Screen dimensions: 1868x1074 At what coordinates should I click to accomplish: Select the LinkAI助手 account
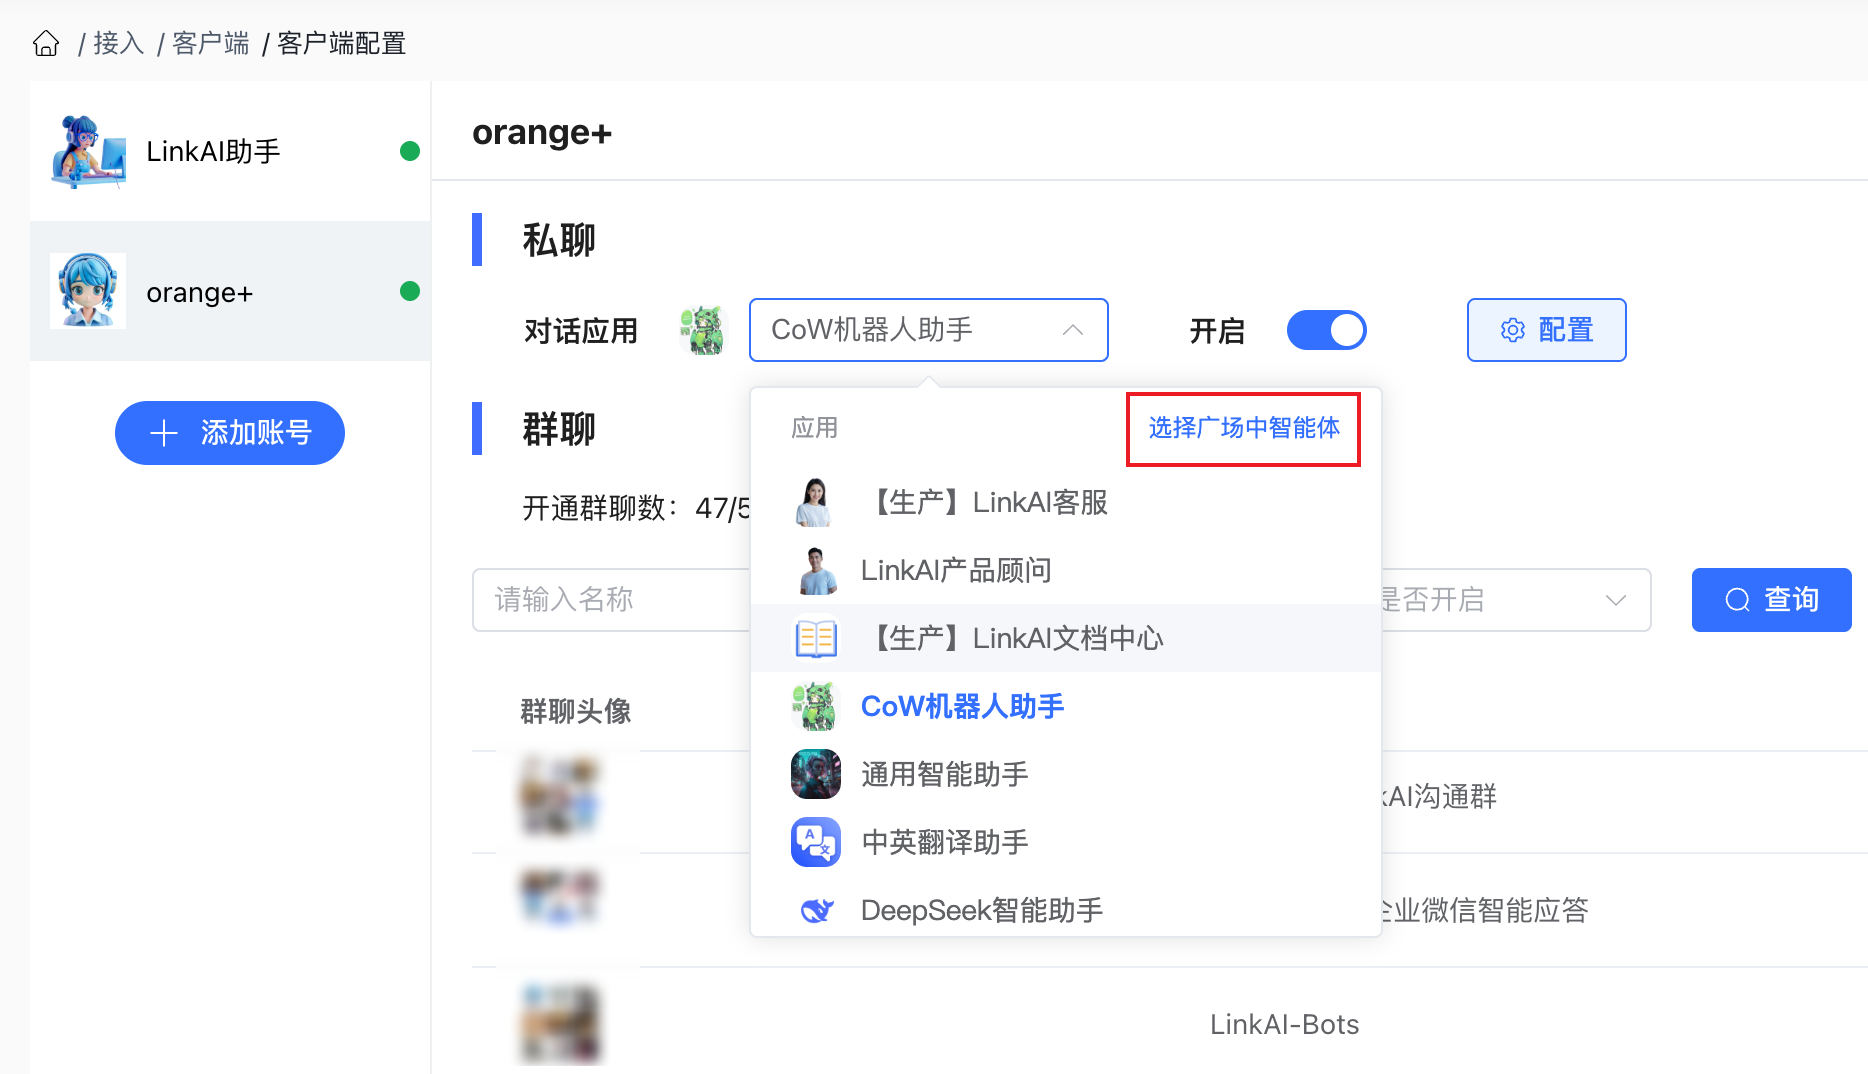230,151
